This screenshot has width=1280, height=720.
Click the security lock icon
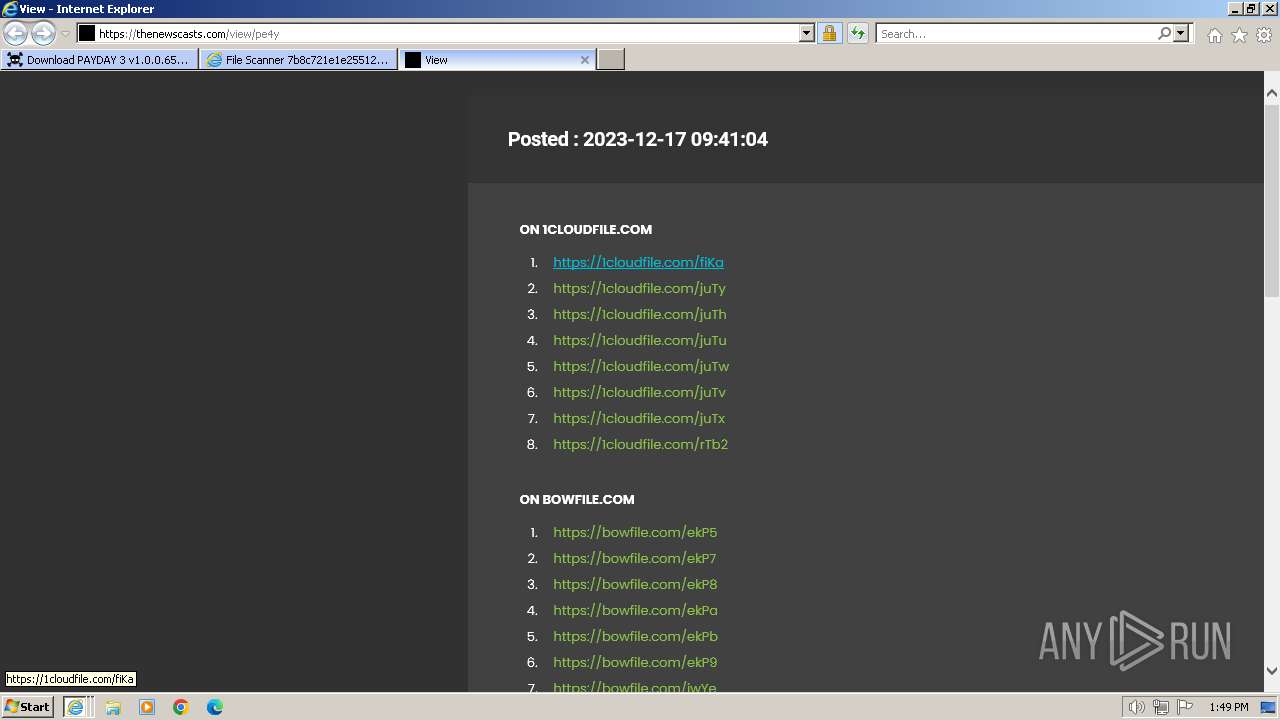(829, 33)
